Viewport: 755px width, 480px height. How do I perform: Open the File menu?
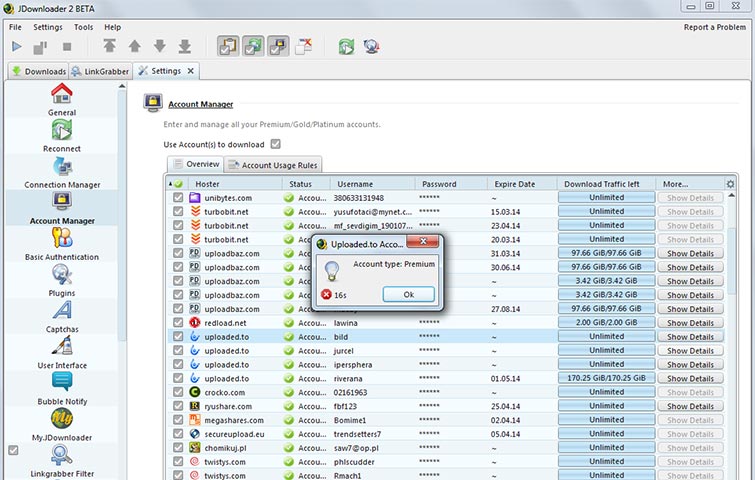tap(15, 27)
